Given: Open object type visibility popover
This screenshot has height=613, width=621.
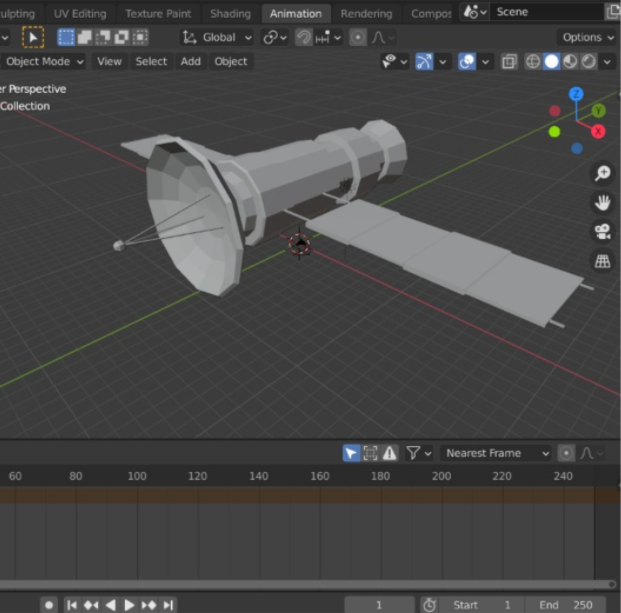Looking at the screenshot, I should pos(394,62).
